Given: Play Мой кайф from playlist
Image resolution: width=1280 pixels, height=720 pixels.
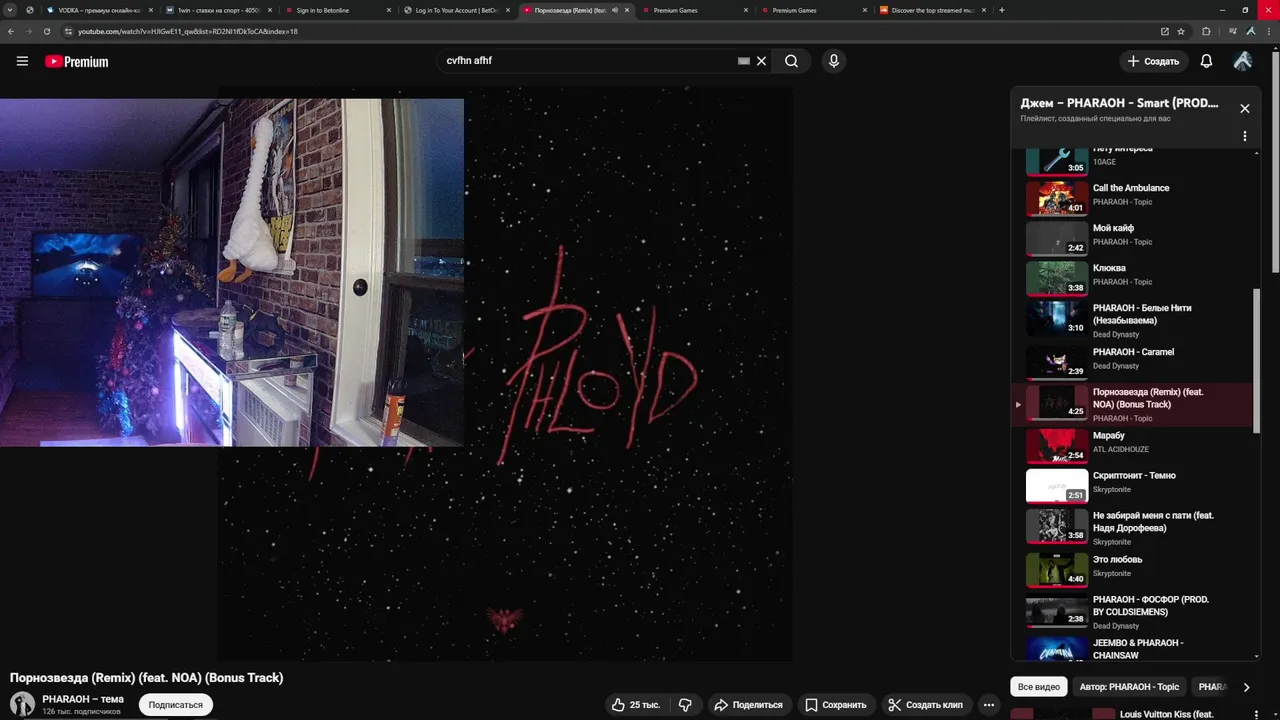Looking at the screenshot, I should [1133, 238].
